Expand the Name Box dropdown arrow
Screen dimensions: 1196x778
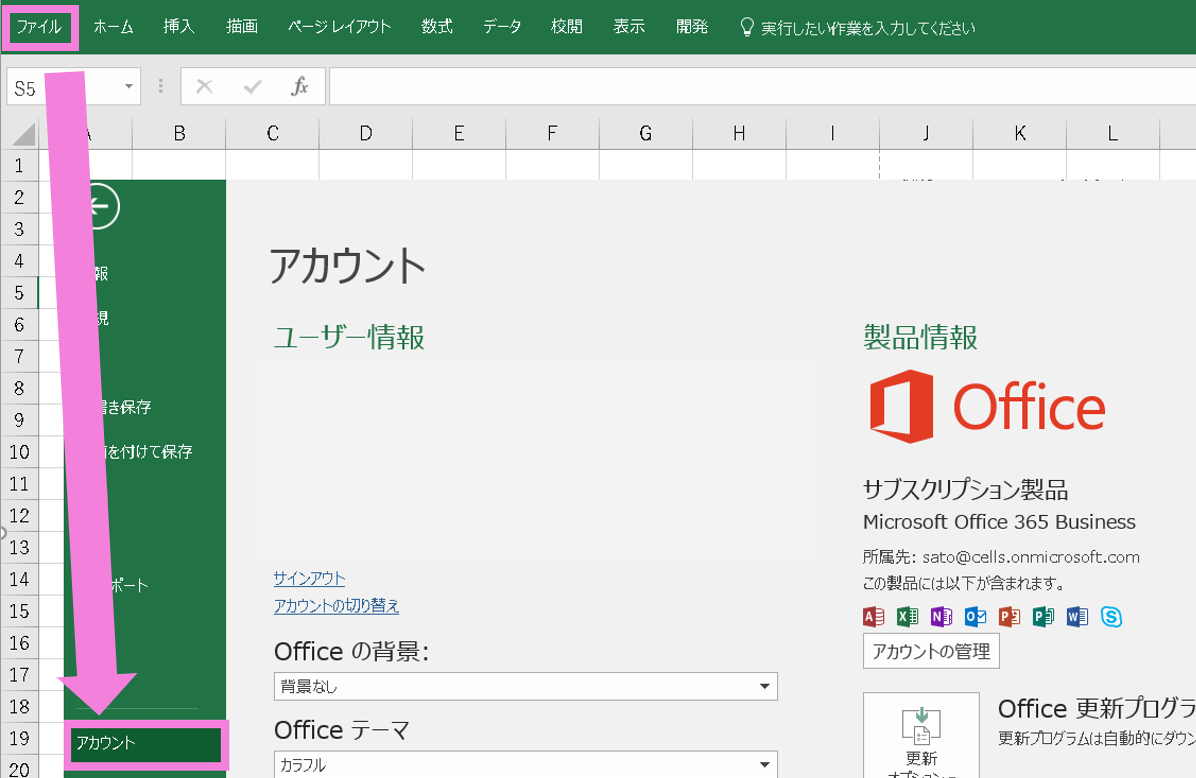(x=128, y=87)
